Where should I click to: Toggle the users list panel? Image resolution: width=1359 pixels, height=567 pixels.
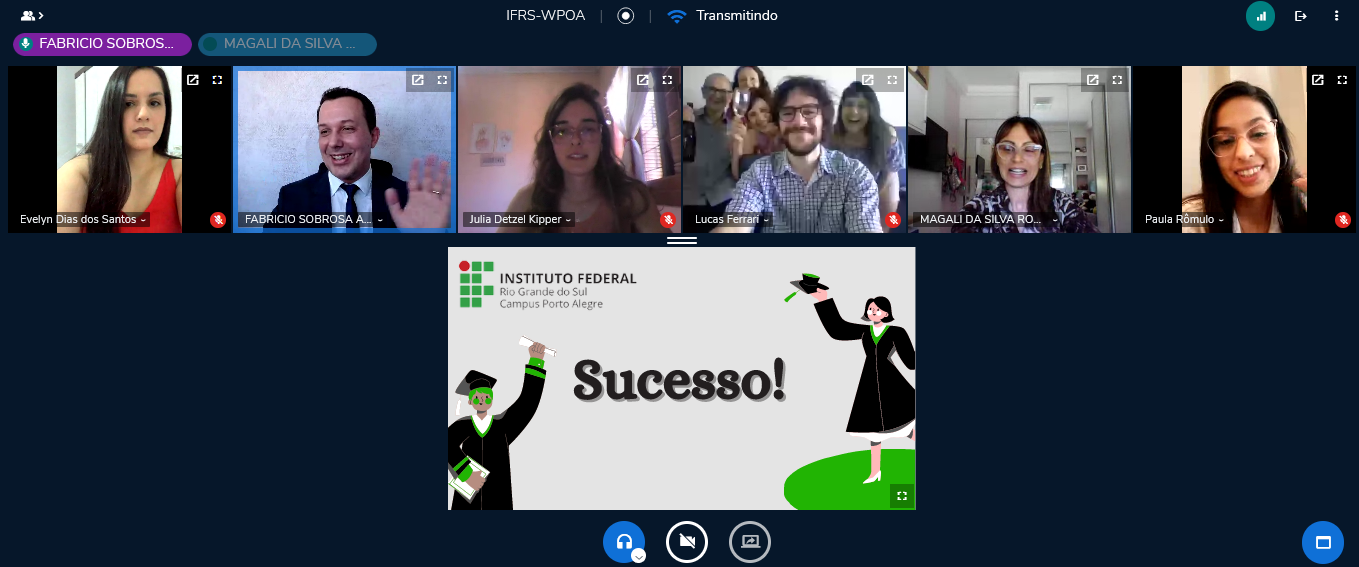[32, 16]
